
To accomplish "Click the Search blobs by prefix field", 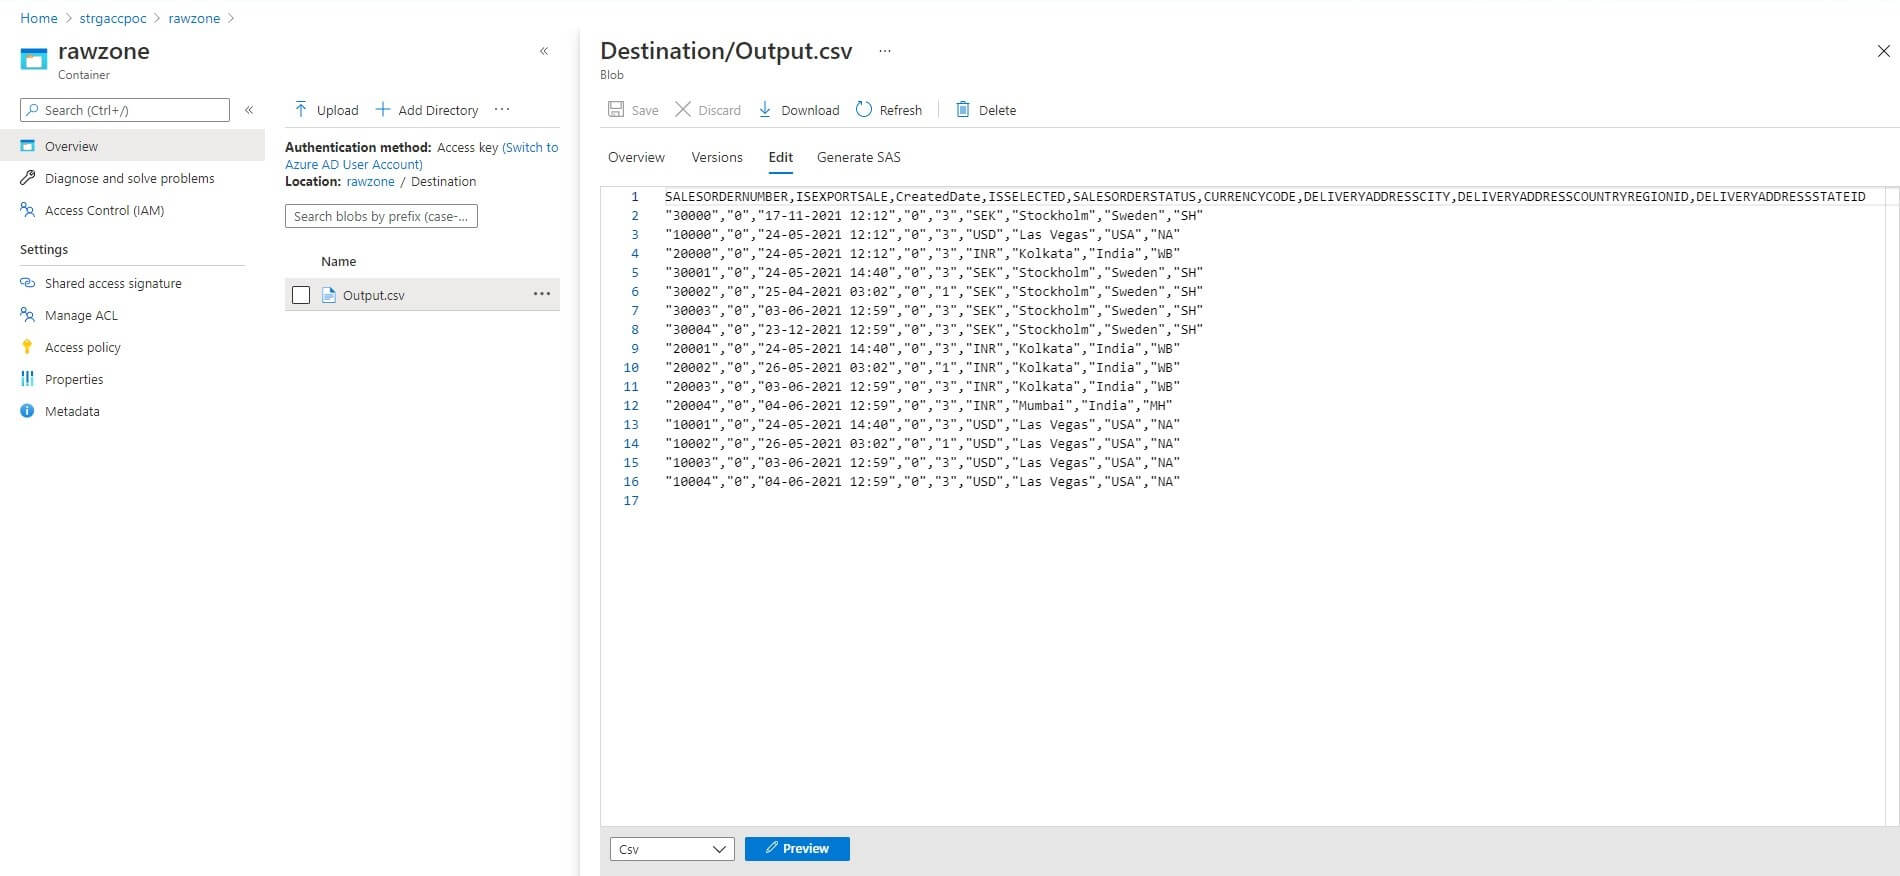I will (381, 216).
